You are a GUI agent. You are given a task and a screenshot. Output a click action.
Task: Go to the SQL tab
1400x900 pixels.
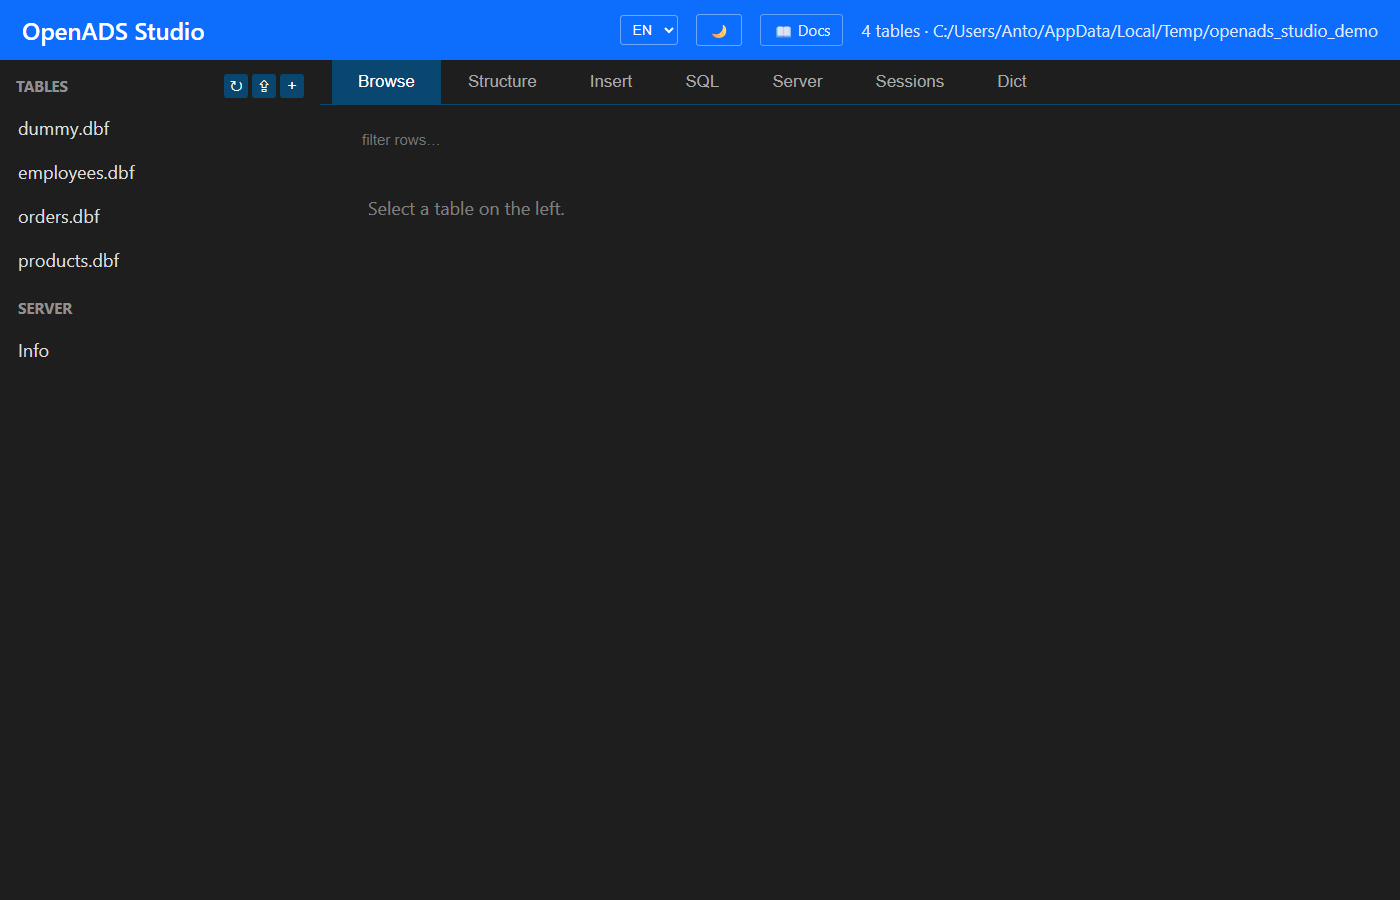[x=702, y=82]
